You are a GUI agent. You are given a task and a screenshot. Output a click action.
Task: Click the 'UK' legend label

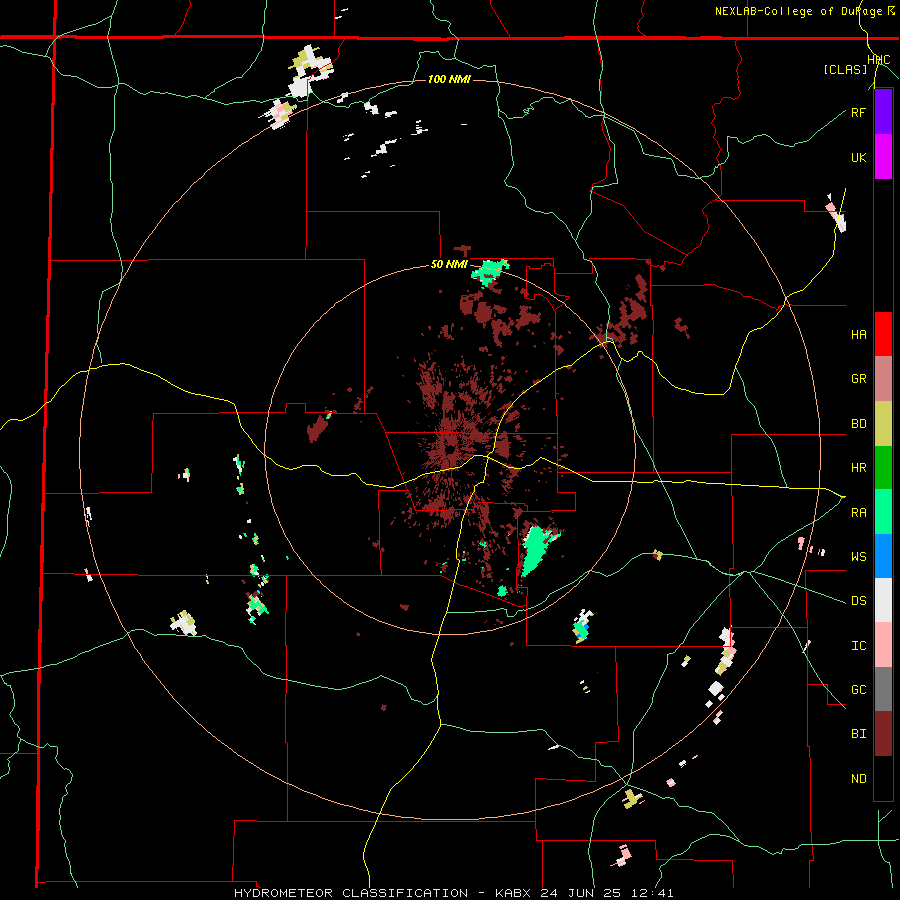[x=858, y=157]
